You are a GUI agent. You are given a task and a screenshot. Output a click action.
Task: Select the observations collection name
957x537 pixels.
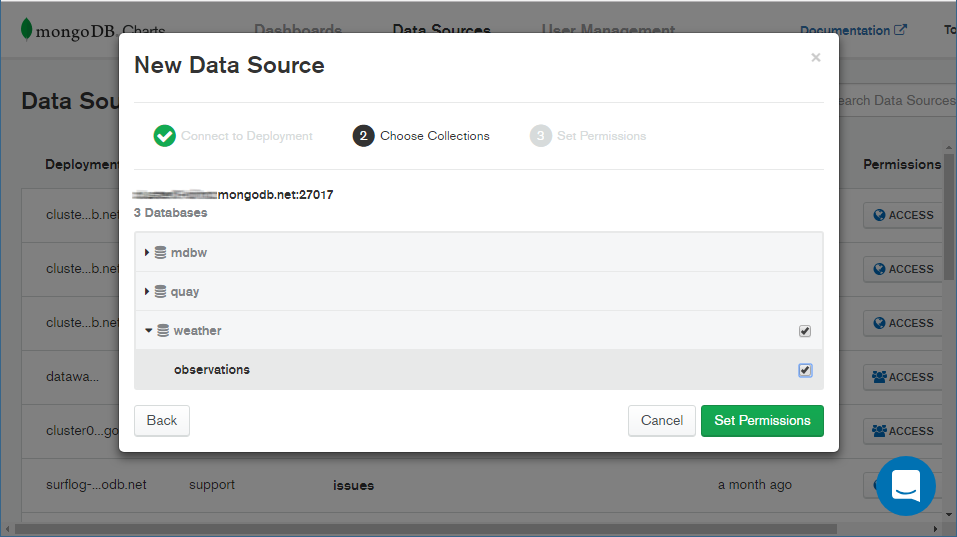(212, 370)
